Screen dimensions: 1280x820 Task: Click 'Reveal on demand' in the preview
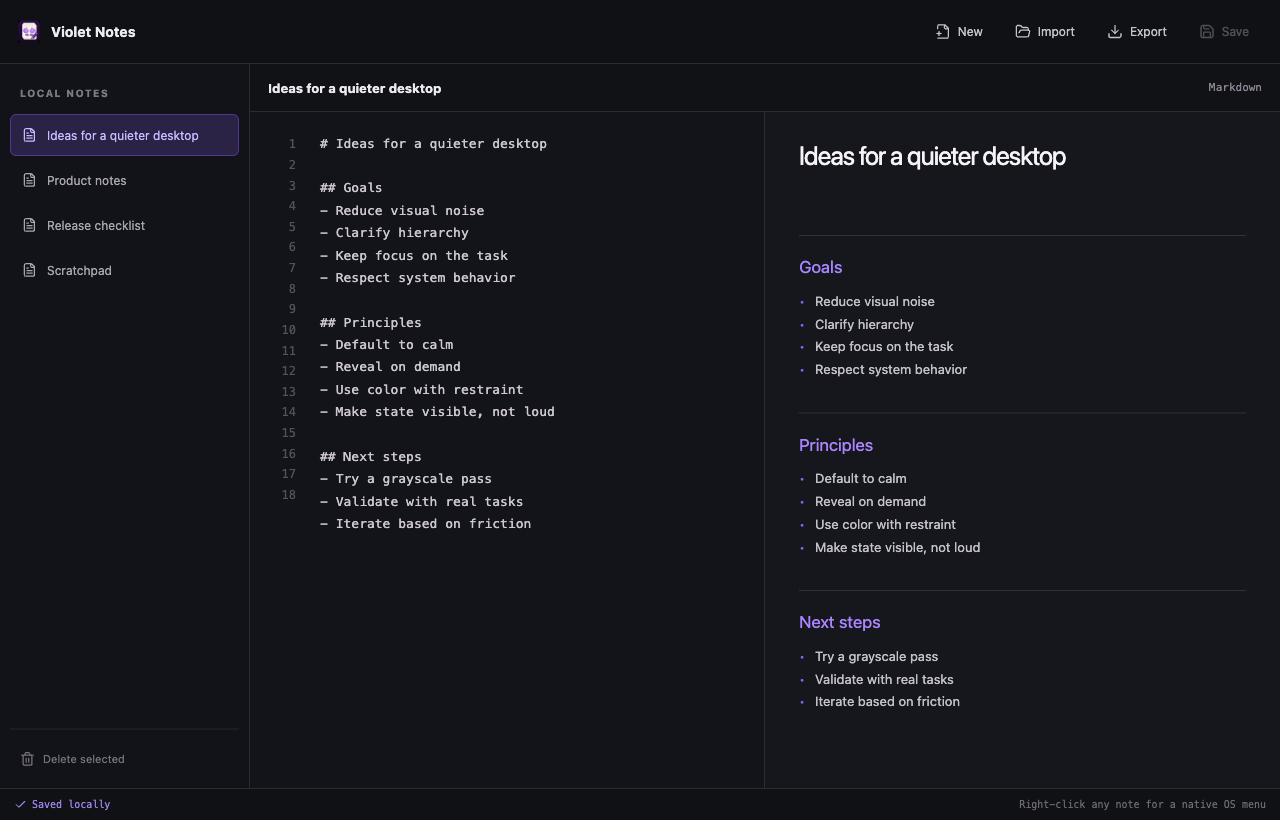[870, 501]
